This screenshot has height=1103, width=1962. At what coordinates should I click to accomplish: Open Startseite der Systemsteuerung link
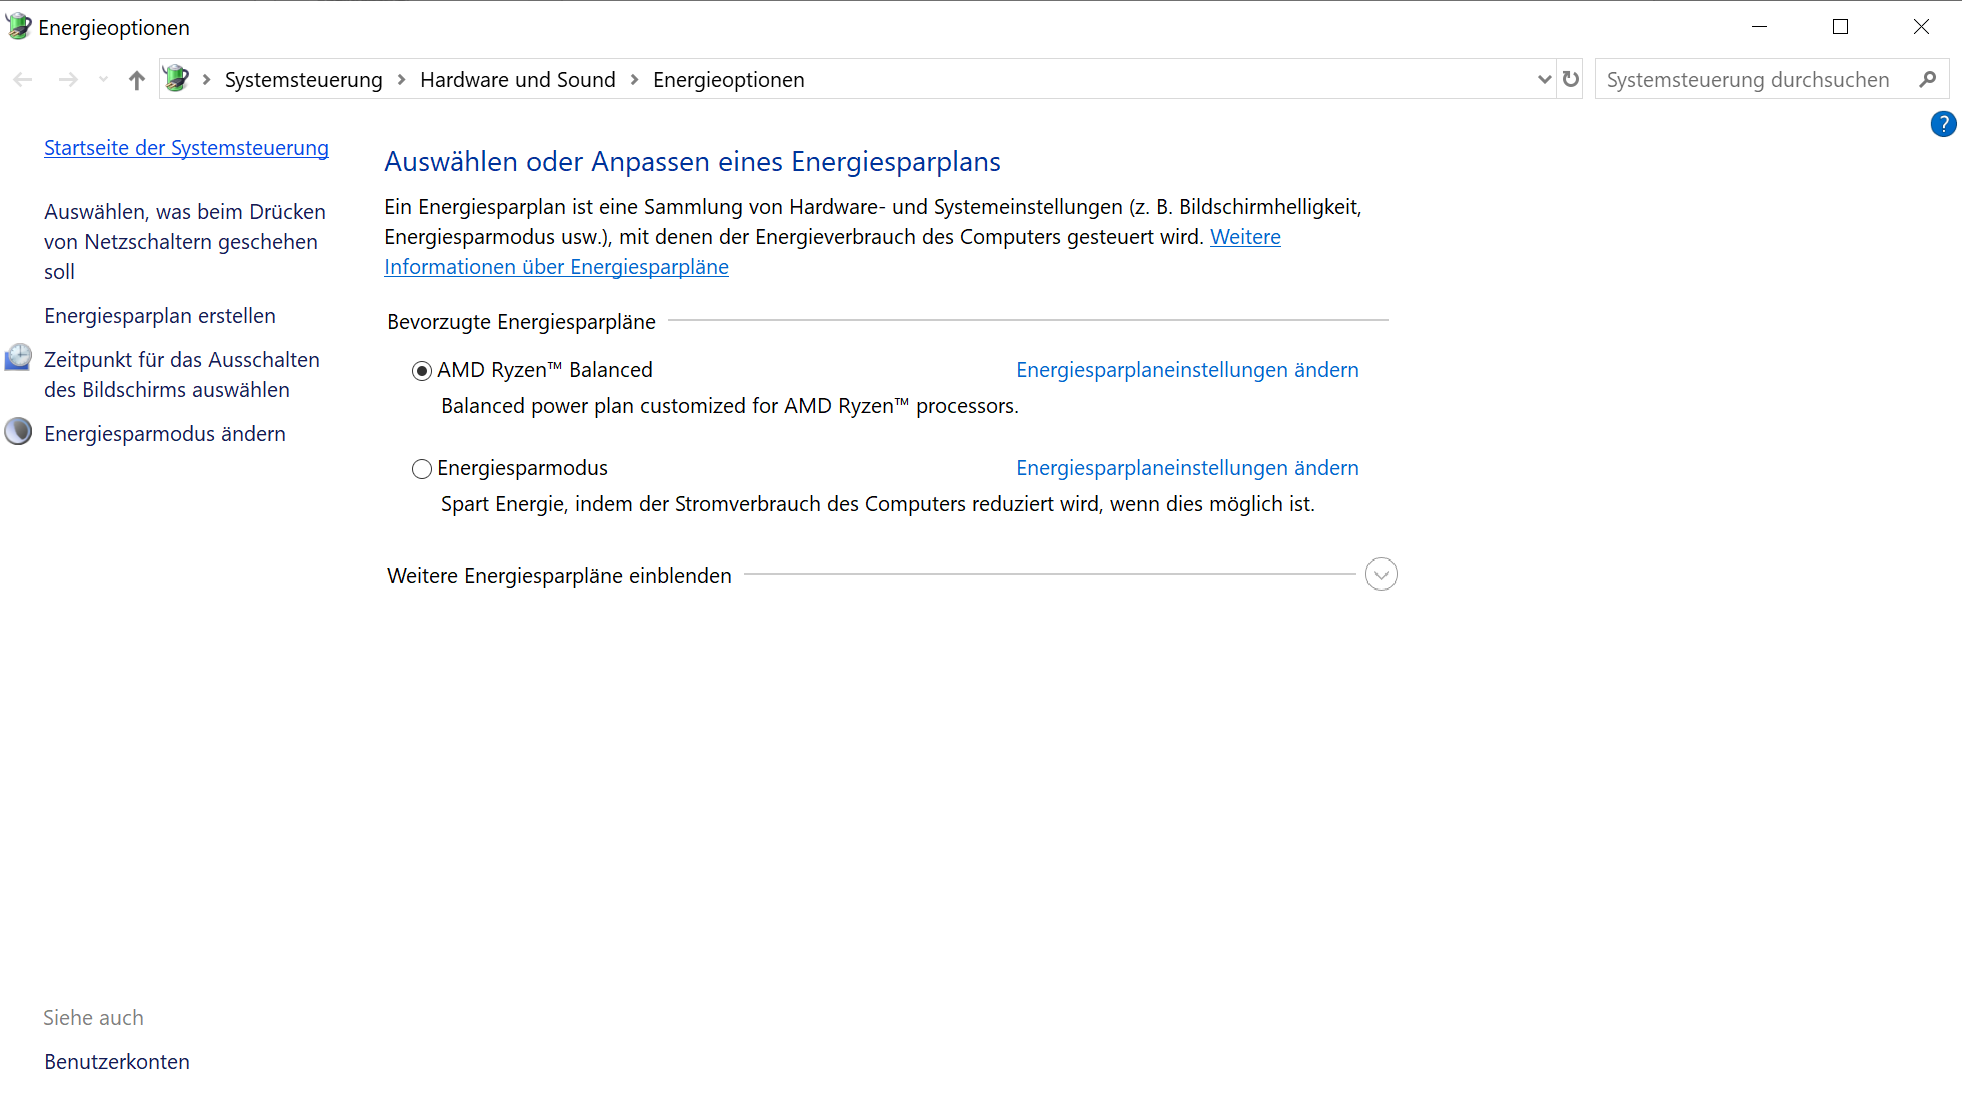click(x=186, y=148)
